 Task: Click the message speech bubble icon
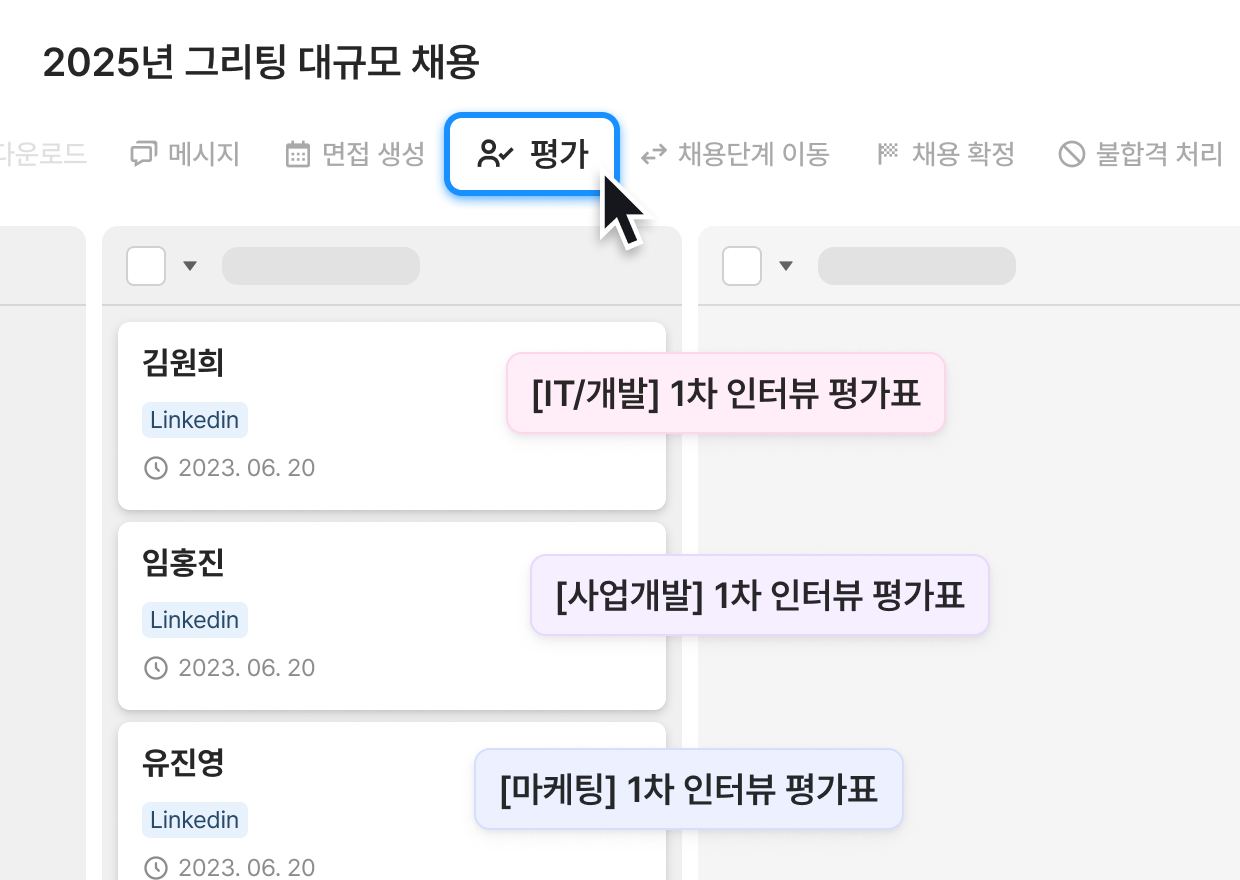pos(144,154)
